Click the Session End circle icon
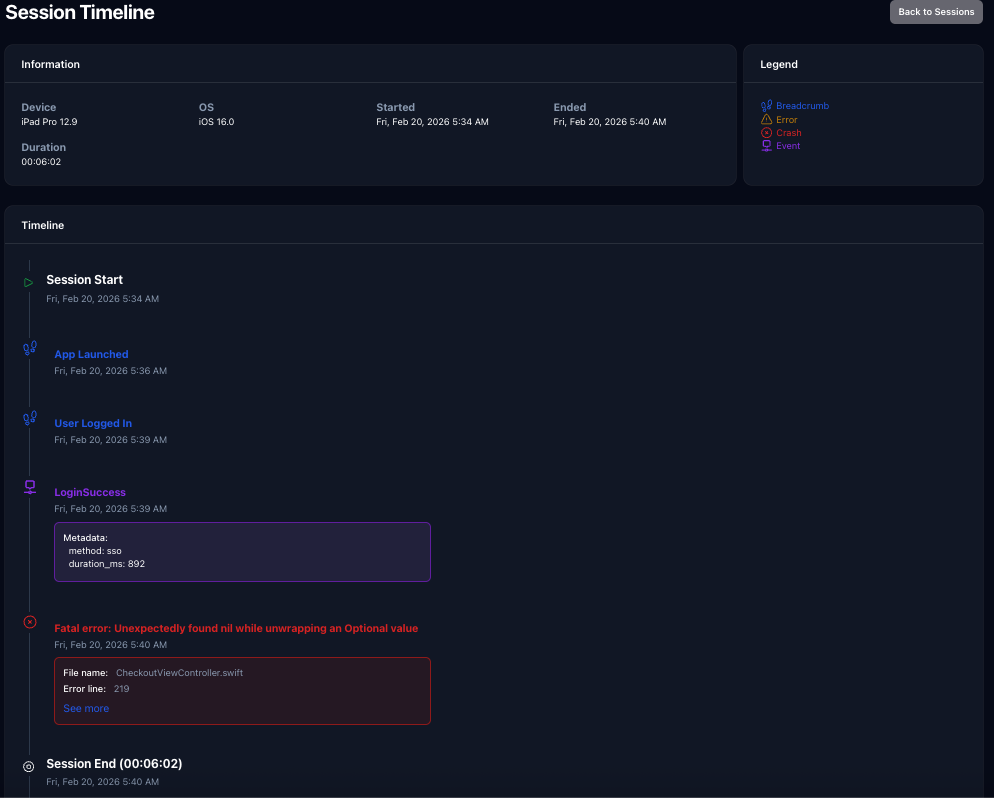 point(29,766)
